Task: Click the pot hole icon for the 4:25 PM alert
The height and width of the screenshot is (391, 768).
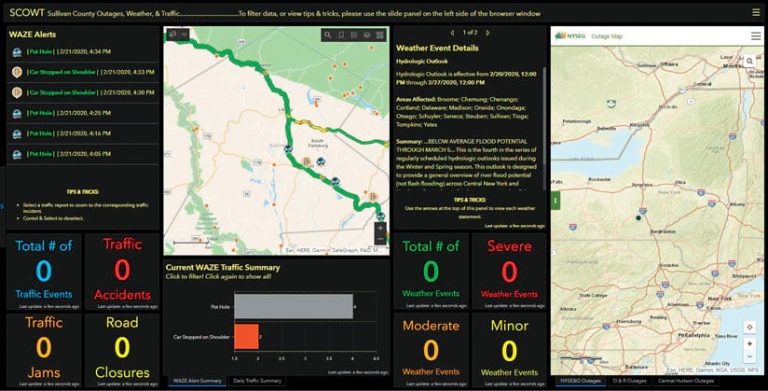Action: tap(17, 113)
